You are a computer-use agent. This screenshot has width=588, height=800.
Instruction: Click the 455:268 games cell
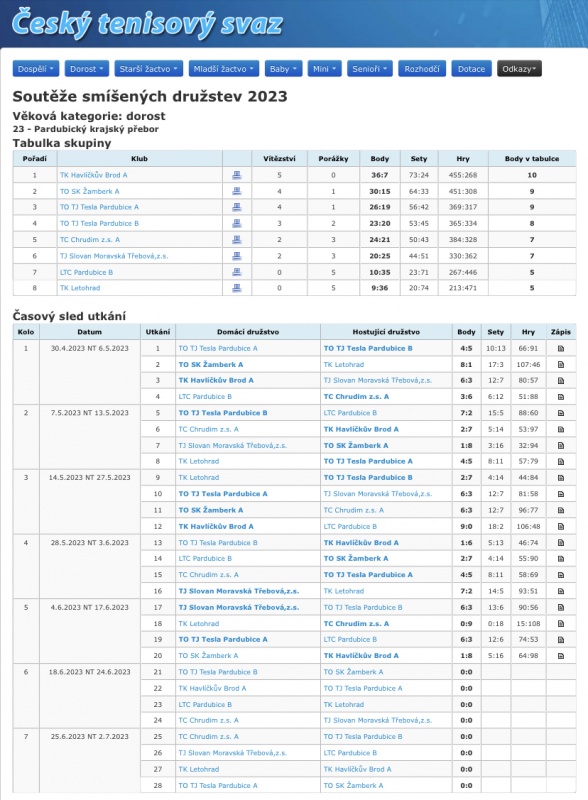click(463, 175)
